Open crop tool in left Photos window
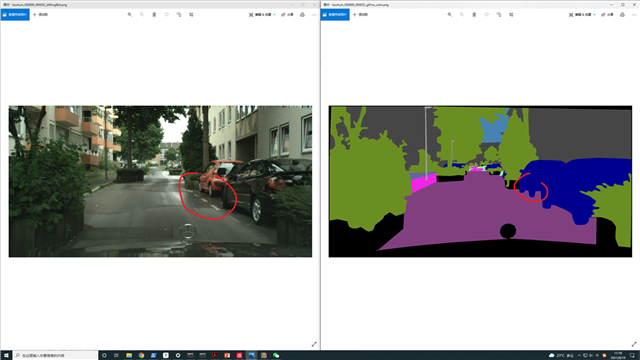 click(191, 15)
